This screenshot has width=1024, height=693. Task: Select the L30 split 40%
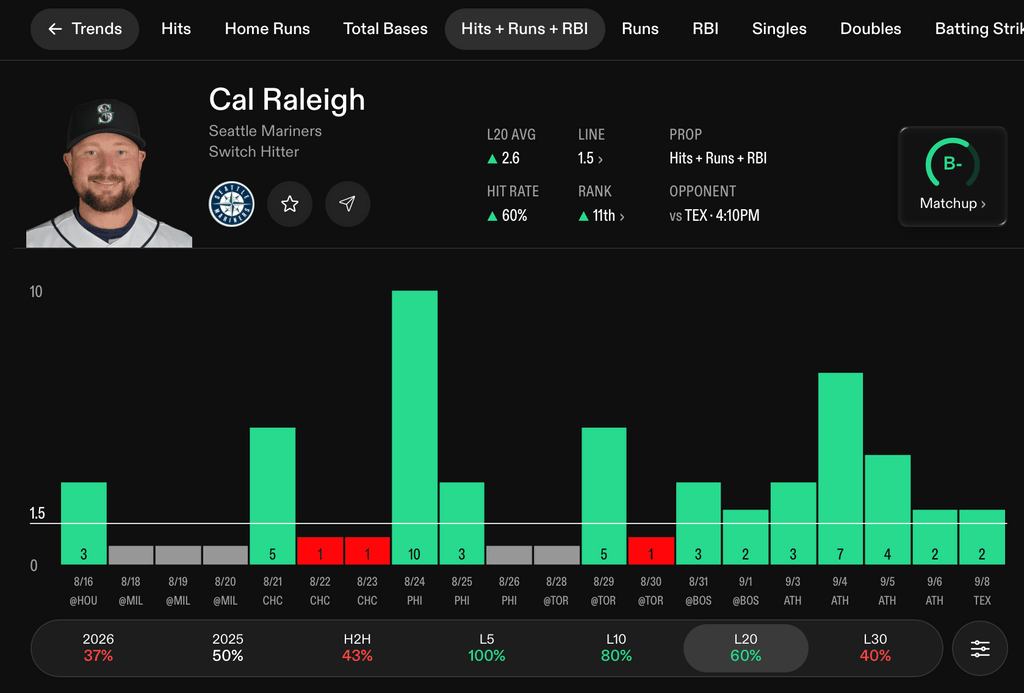click(875, 647)
